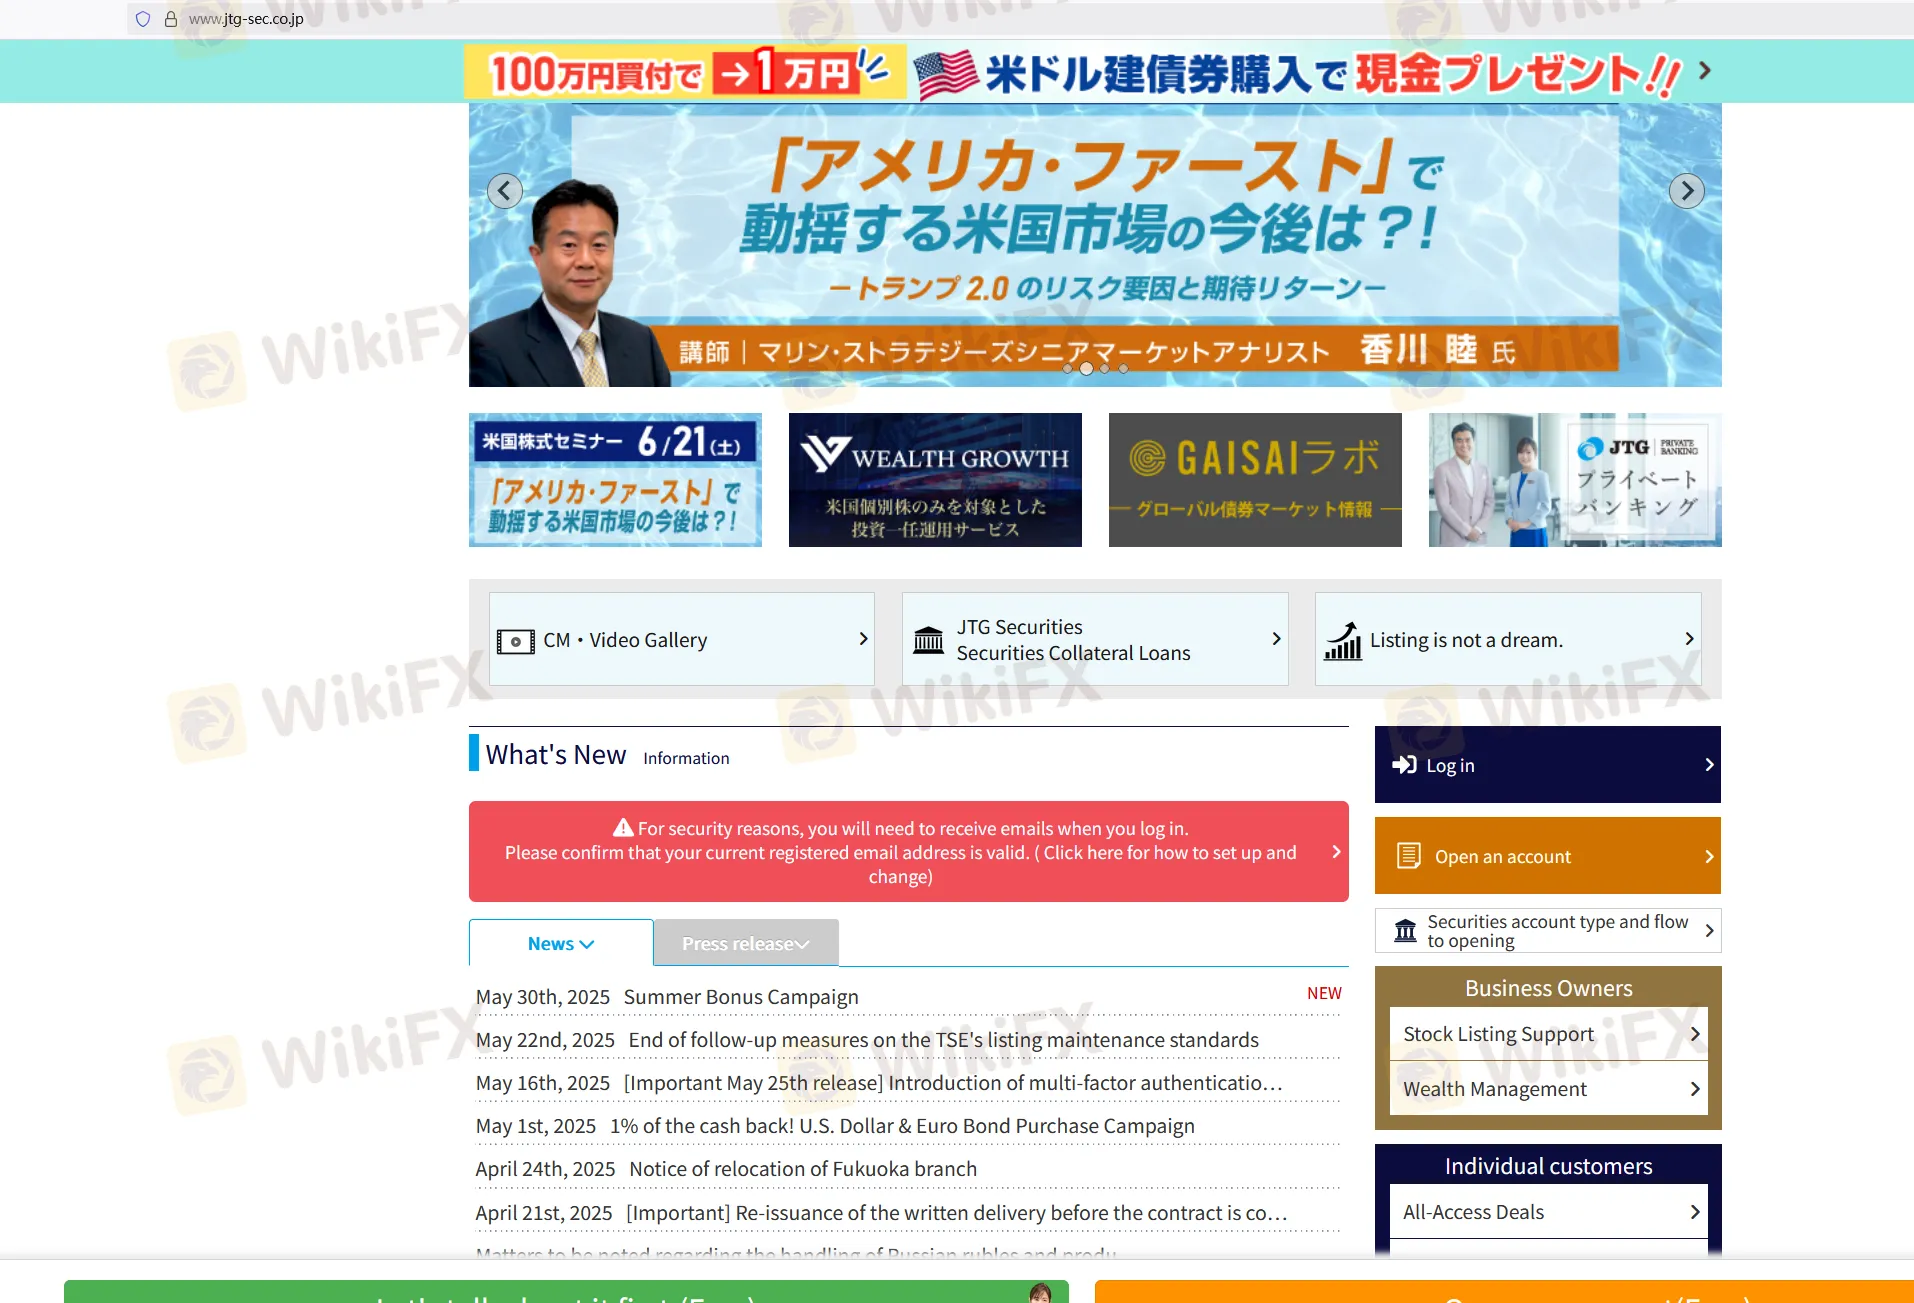
Task: Switch to the News tab
Action: [x=561, y=943]
